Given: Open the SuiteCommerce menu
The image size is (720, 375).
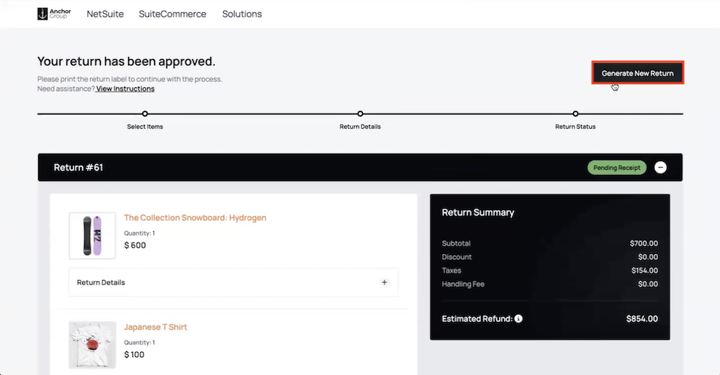Looking at the screenshot, I should pos(172,14).
